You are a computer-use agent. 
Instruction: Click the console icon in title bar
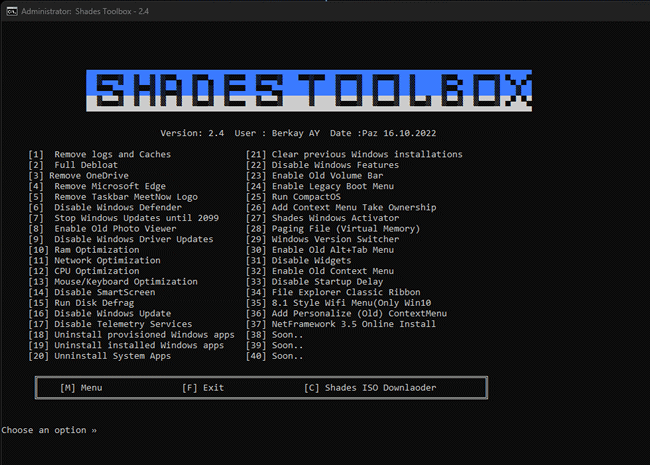click(11, 9)
